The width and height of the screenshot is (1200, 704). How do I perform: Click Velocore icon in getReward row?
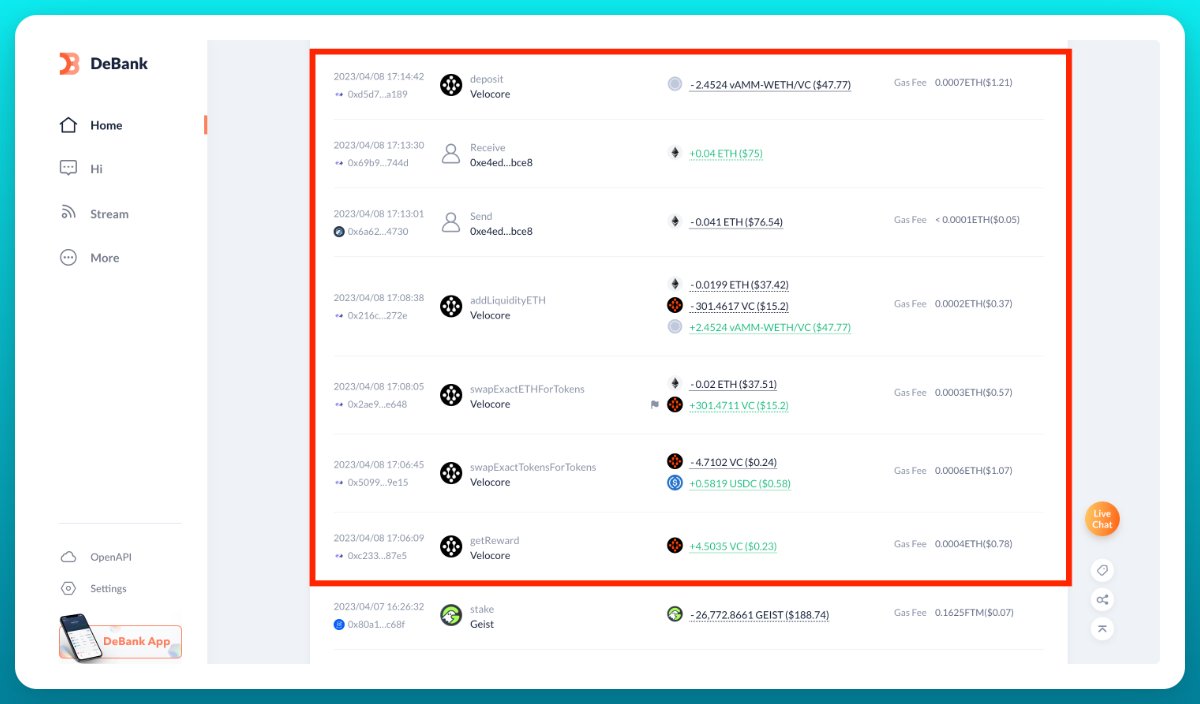click(x=451, y=546)
